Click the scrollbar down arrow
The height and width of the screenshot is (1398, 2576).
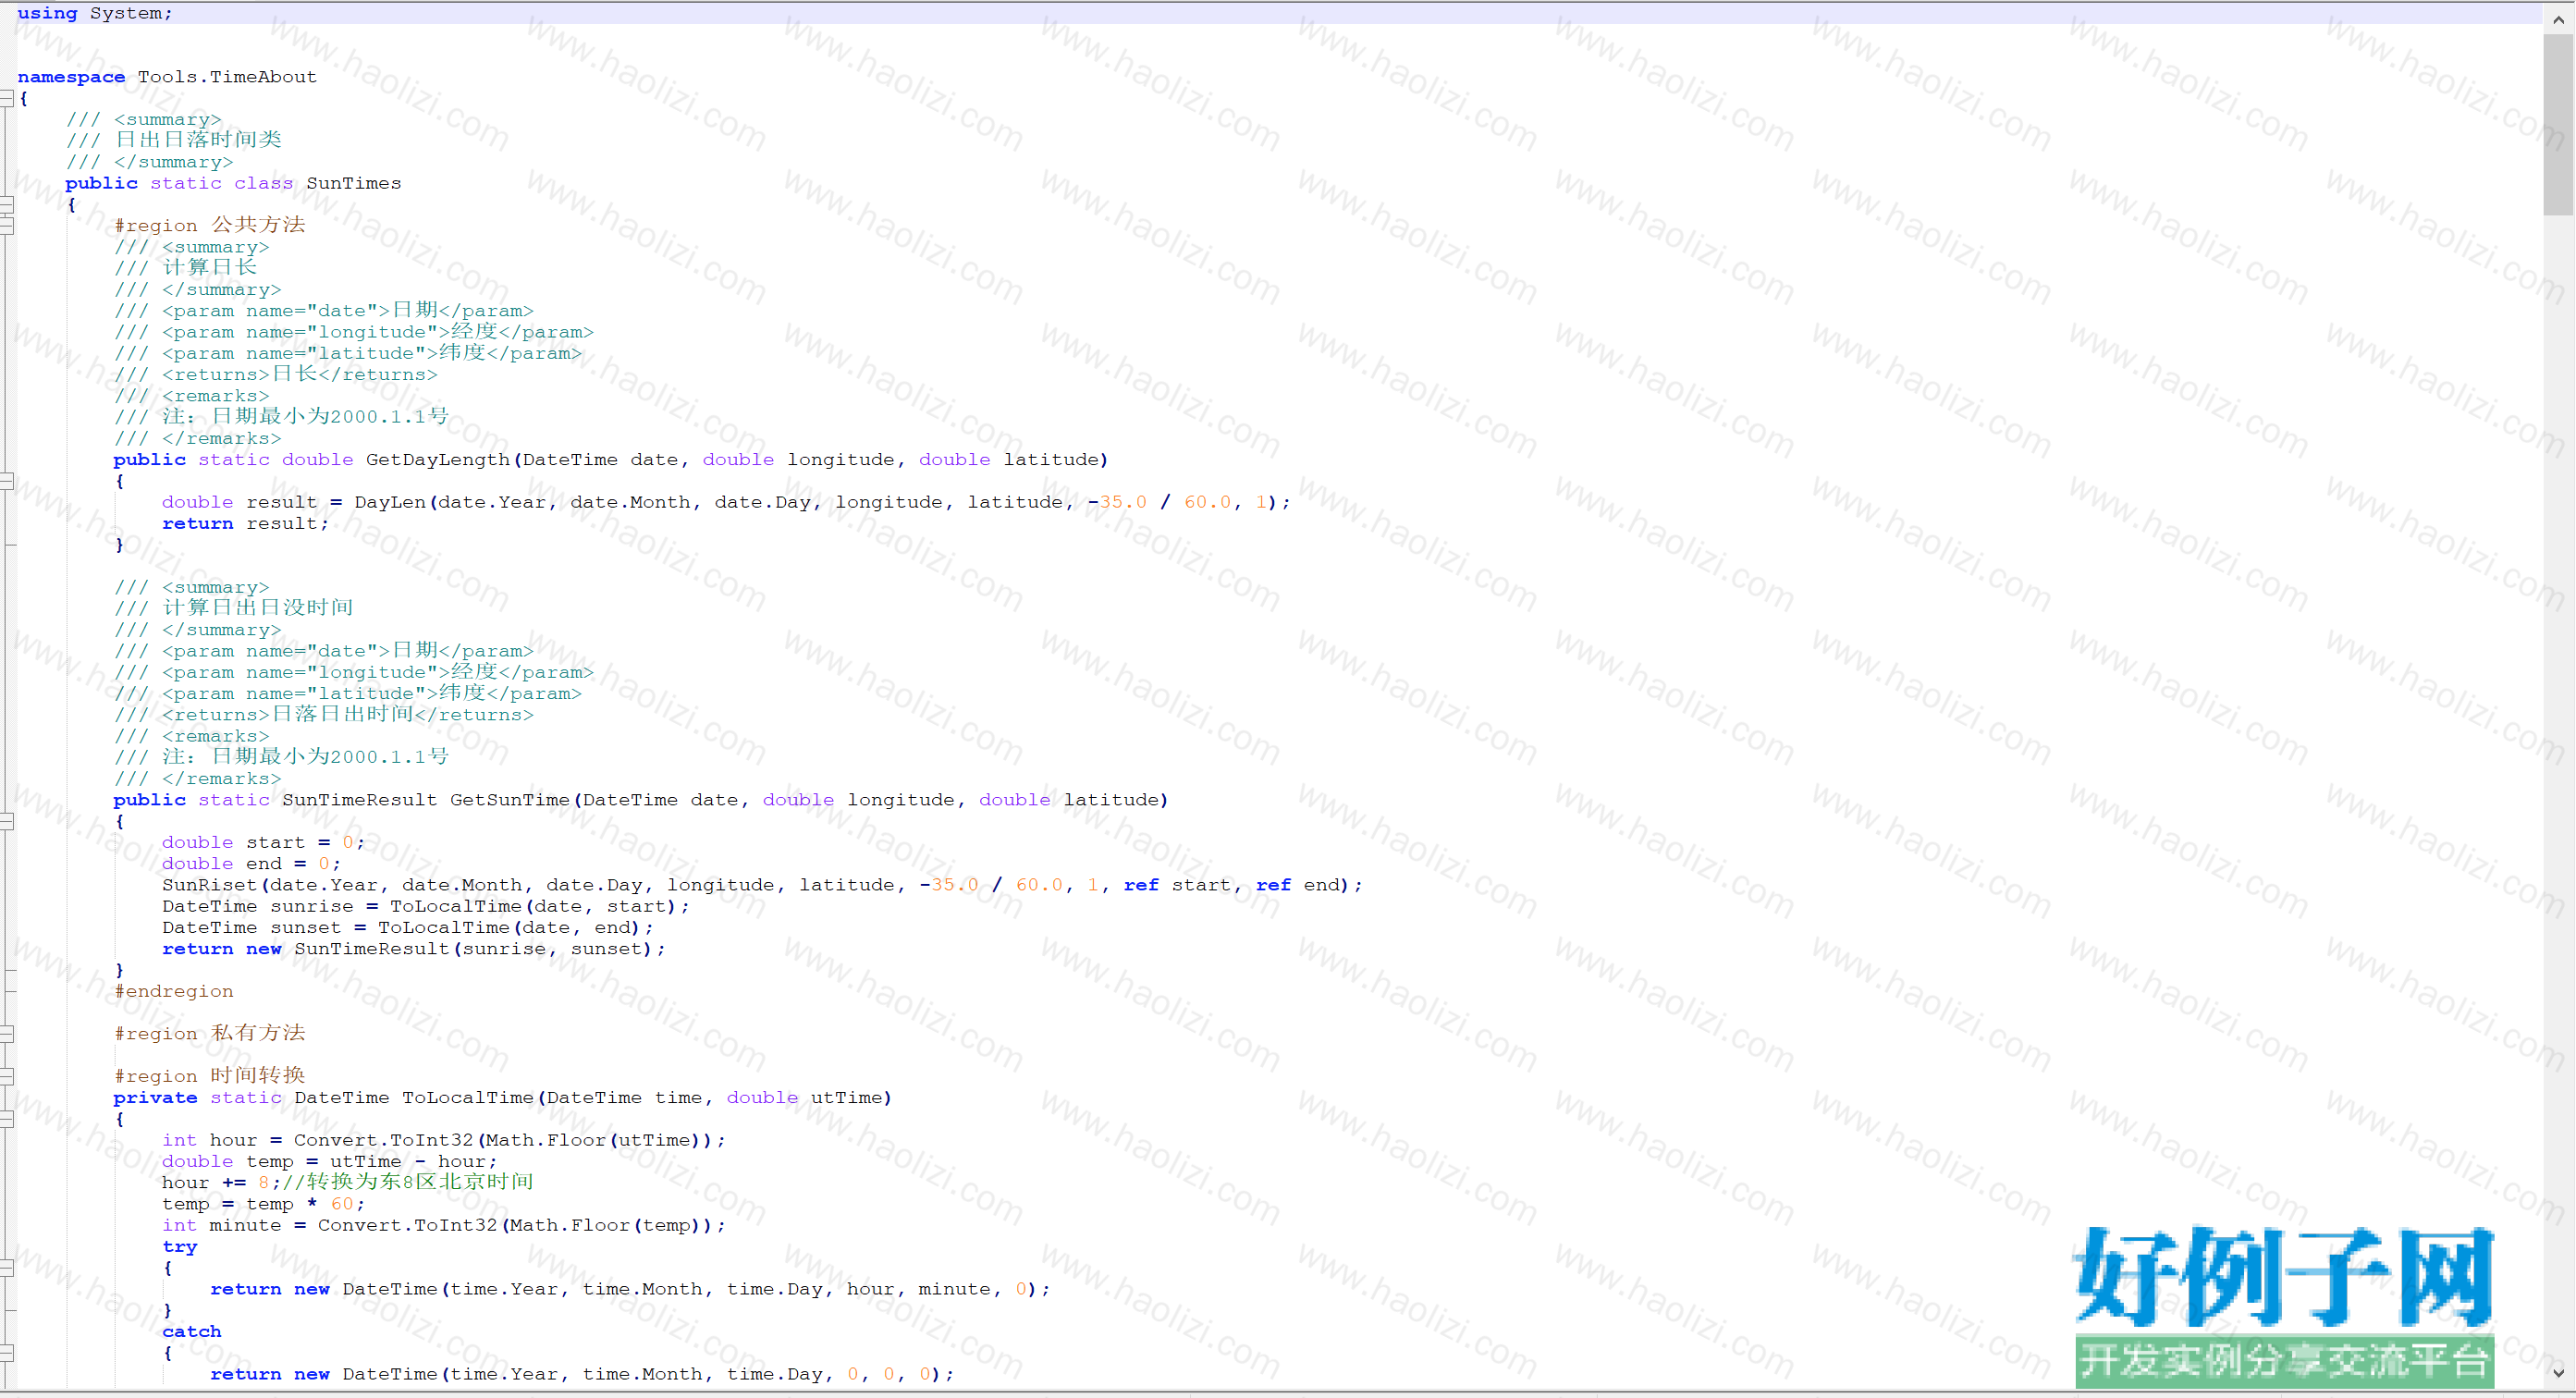pyautogui.click(x=2558, y=1373)
